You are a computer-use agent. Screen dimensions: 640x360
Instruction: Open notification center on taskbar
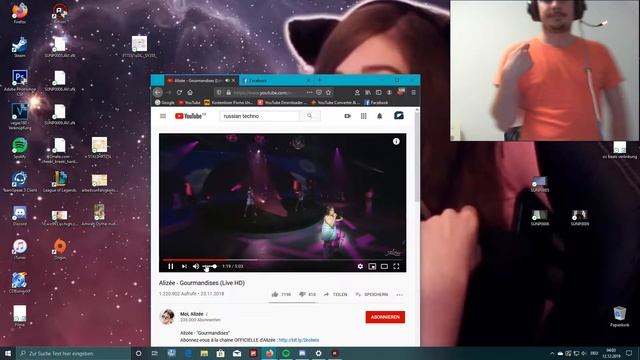[x=629, y=353]
